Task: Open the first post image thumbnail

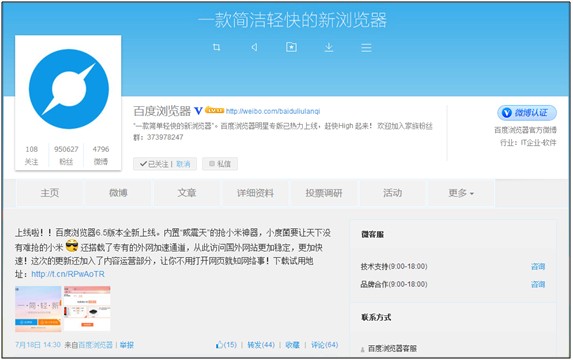Action: click(x=38, y=309)
